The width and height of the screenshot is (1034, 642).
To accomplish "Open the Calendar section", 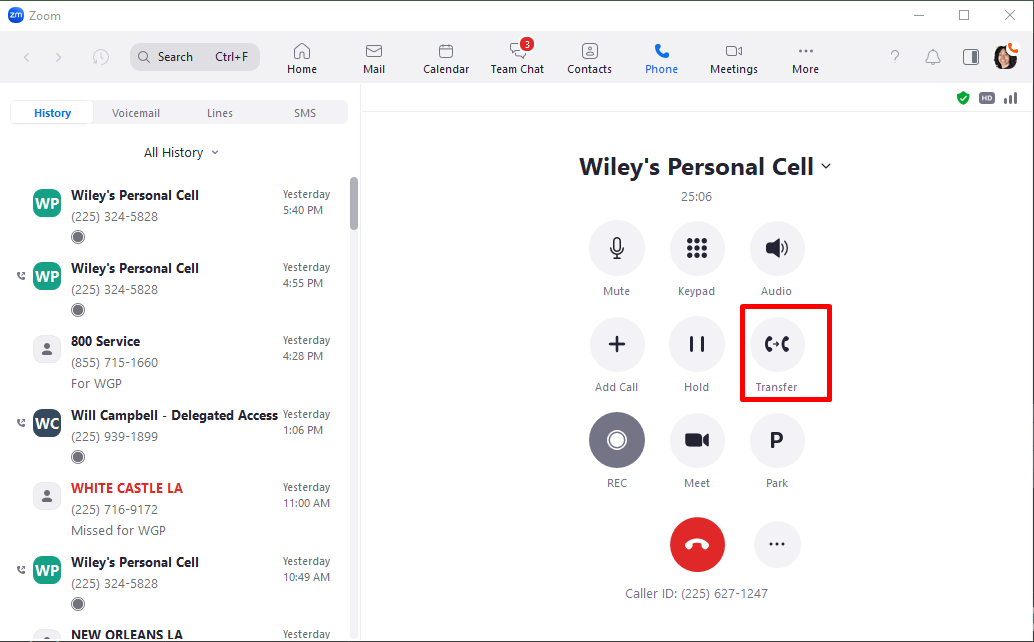I will [x=446, y=58].
